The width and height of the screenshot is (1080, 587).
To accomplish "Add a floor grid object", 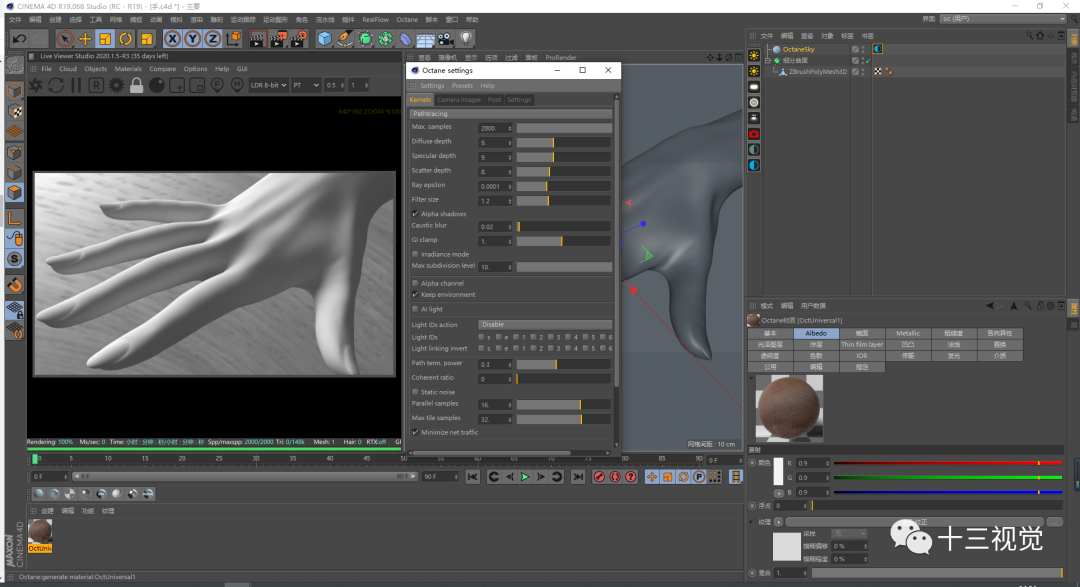I will point(426,39).
